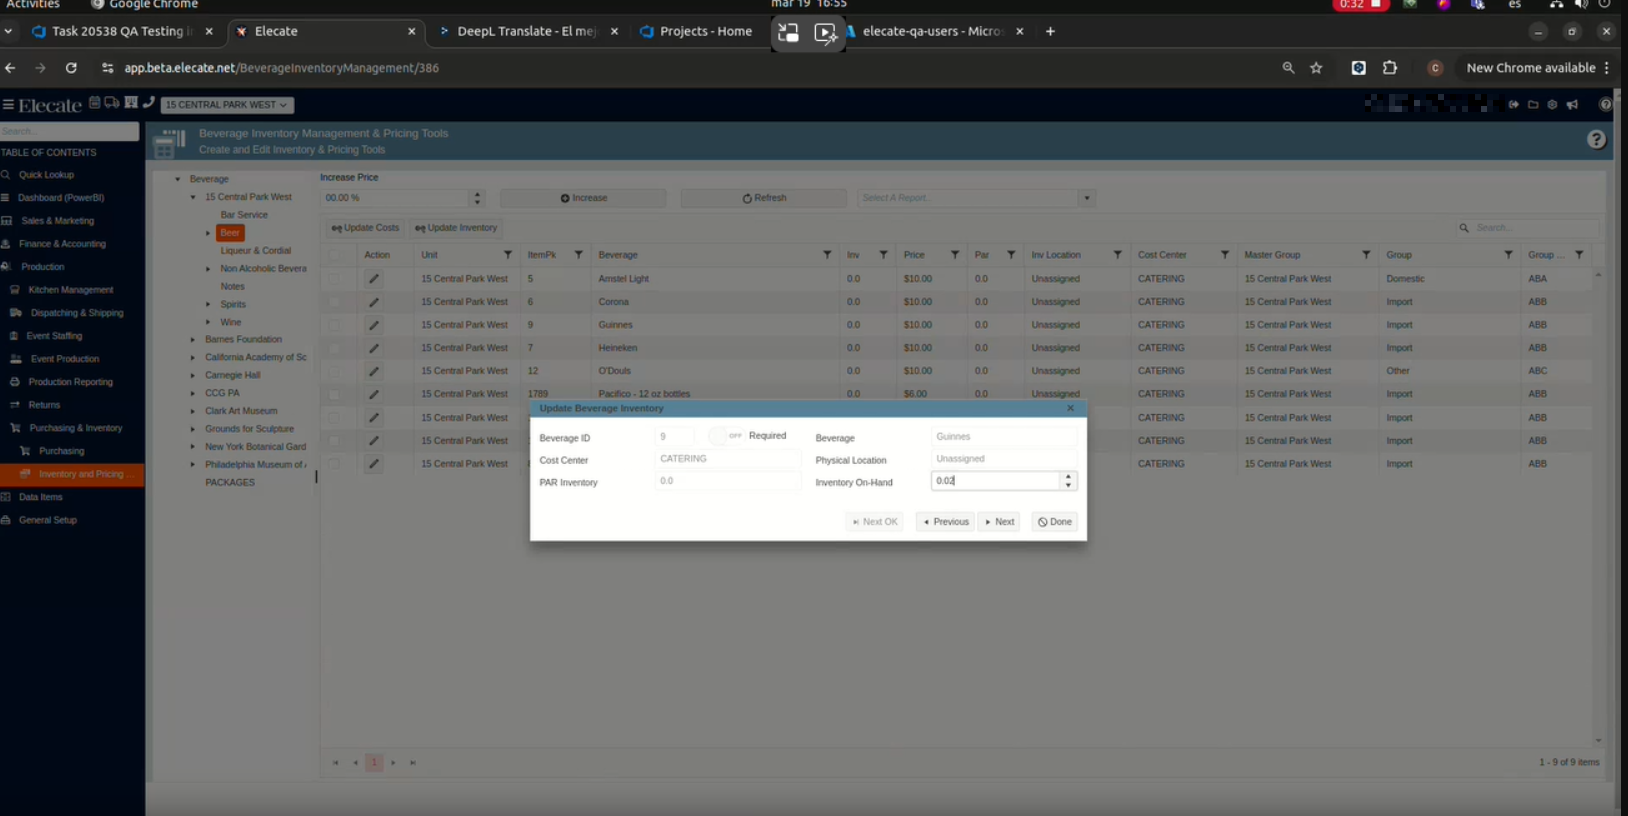Click the edit pencil for Heineken row
The width and height of the screenshot is (1628, 816).
(x=373, y=348)
